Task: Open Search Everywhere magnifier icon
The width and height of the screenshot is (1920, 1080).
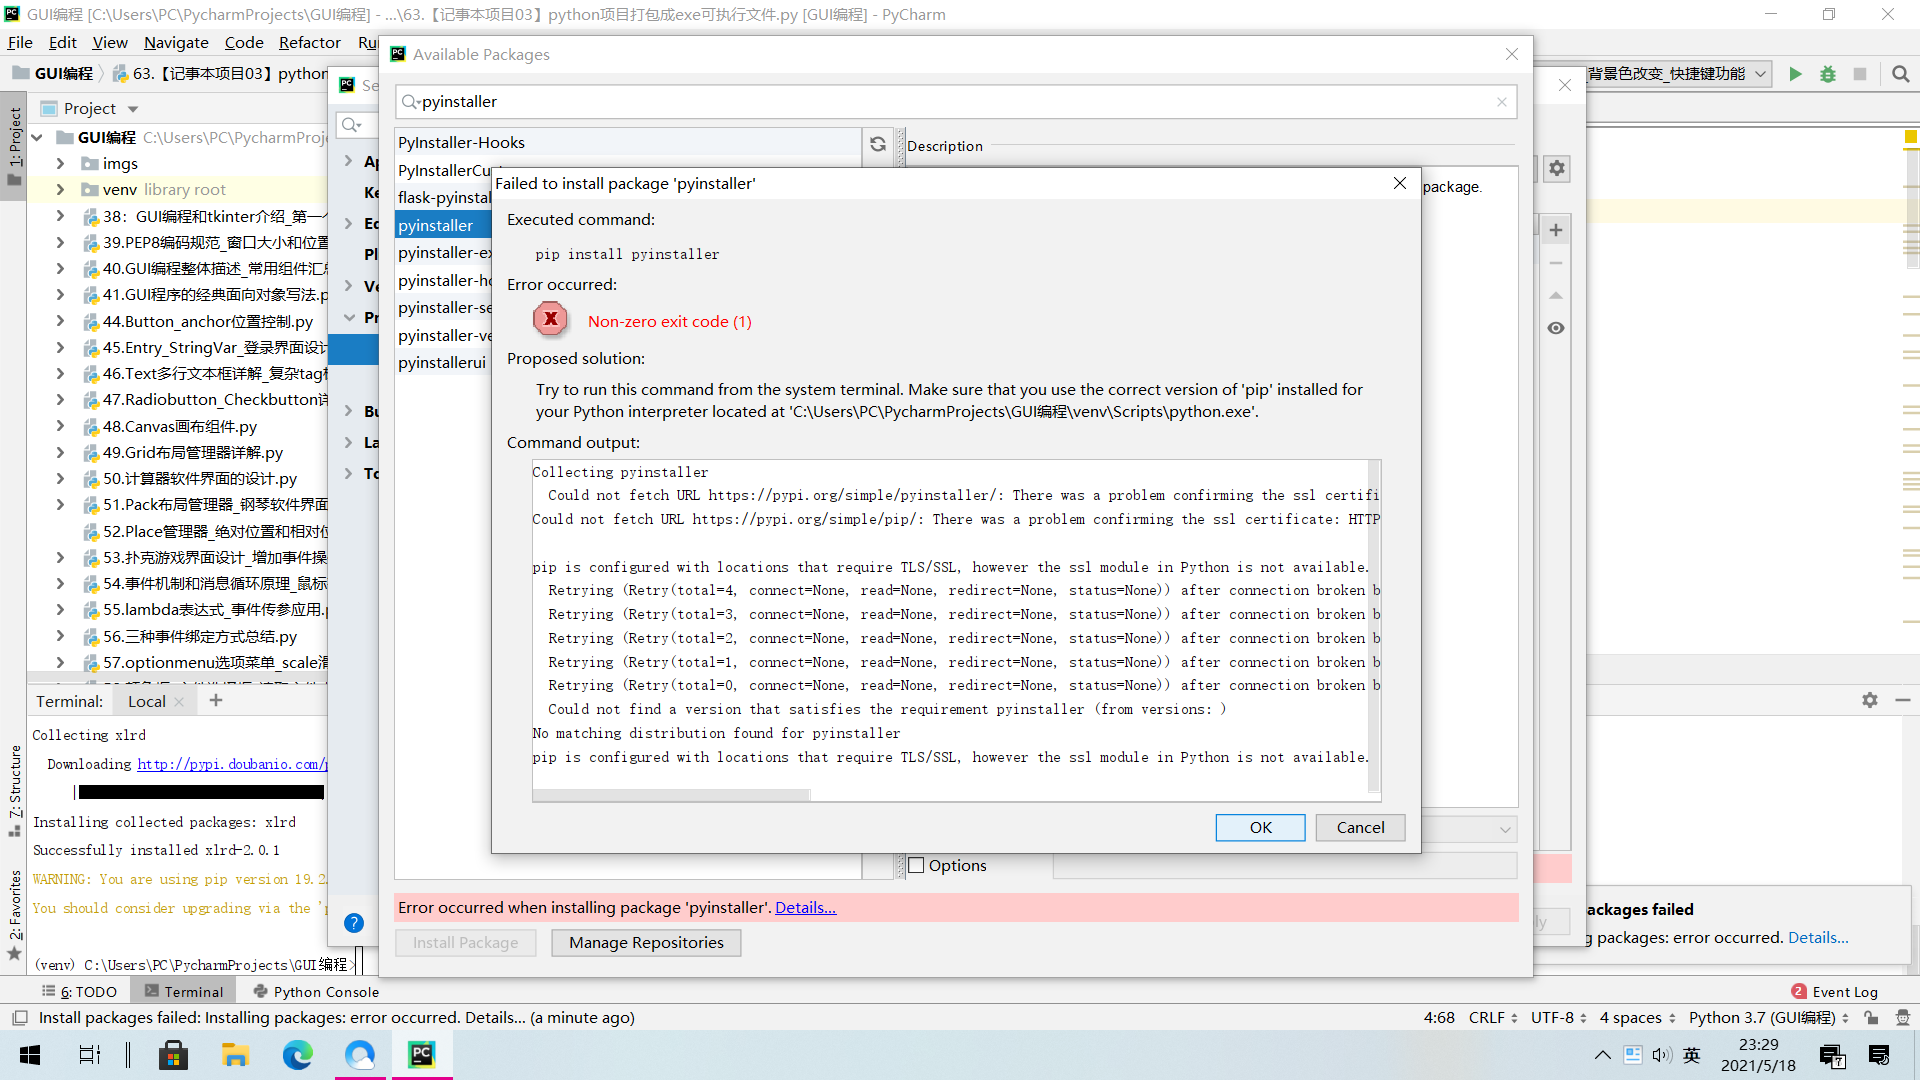Action: [1901, 74]
